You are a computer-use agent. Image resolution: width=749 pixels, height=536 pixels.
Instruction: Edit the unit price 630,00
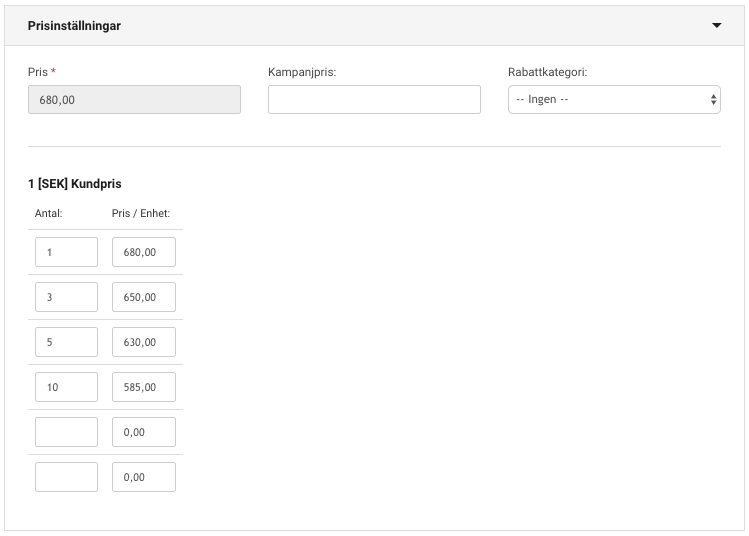click(144, 342)
